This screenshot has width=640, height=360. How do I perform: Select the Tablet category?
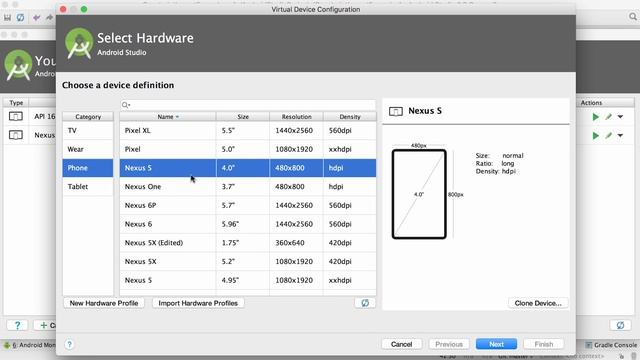point(88,187)
